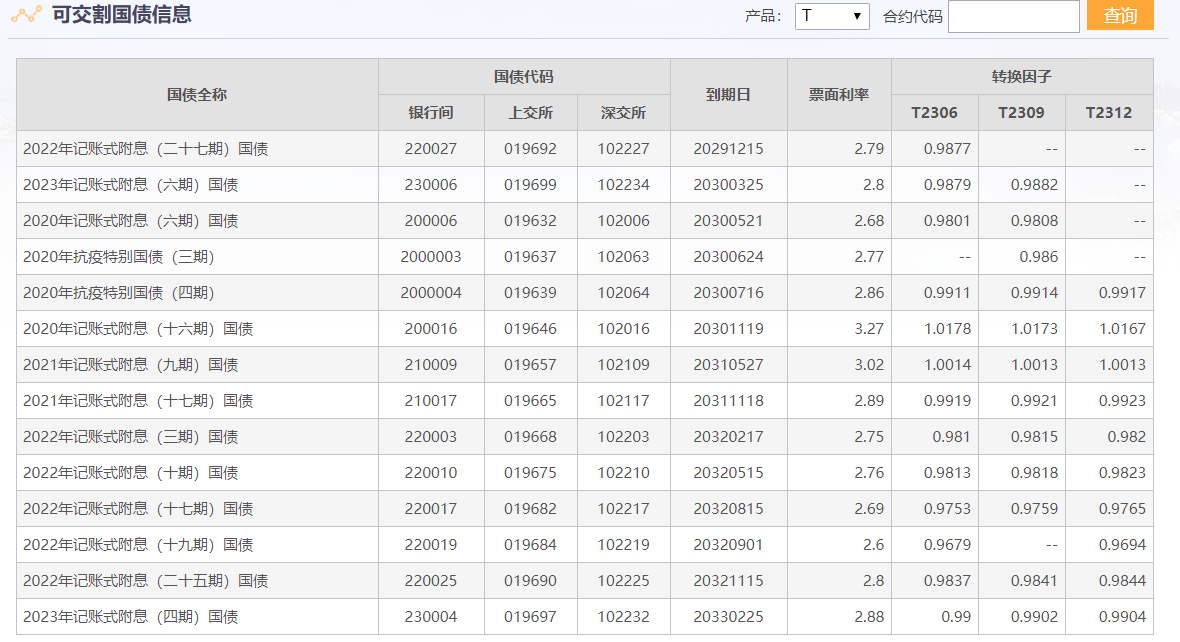Click the 银行间 column header

pyautogui.click(x=431, y=113)
